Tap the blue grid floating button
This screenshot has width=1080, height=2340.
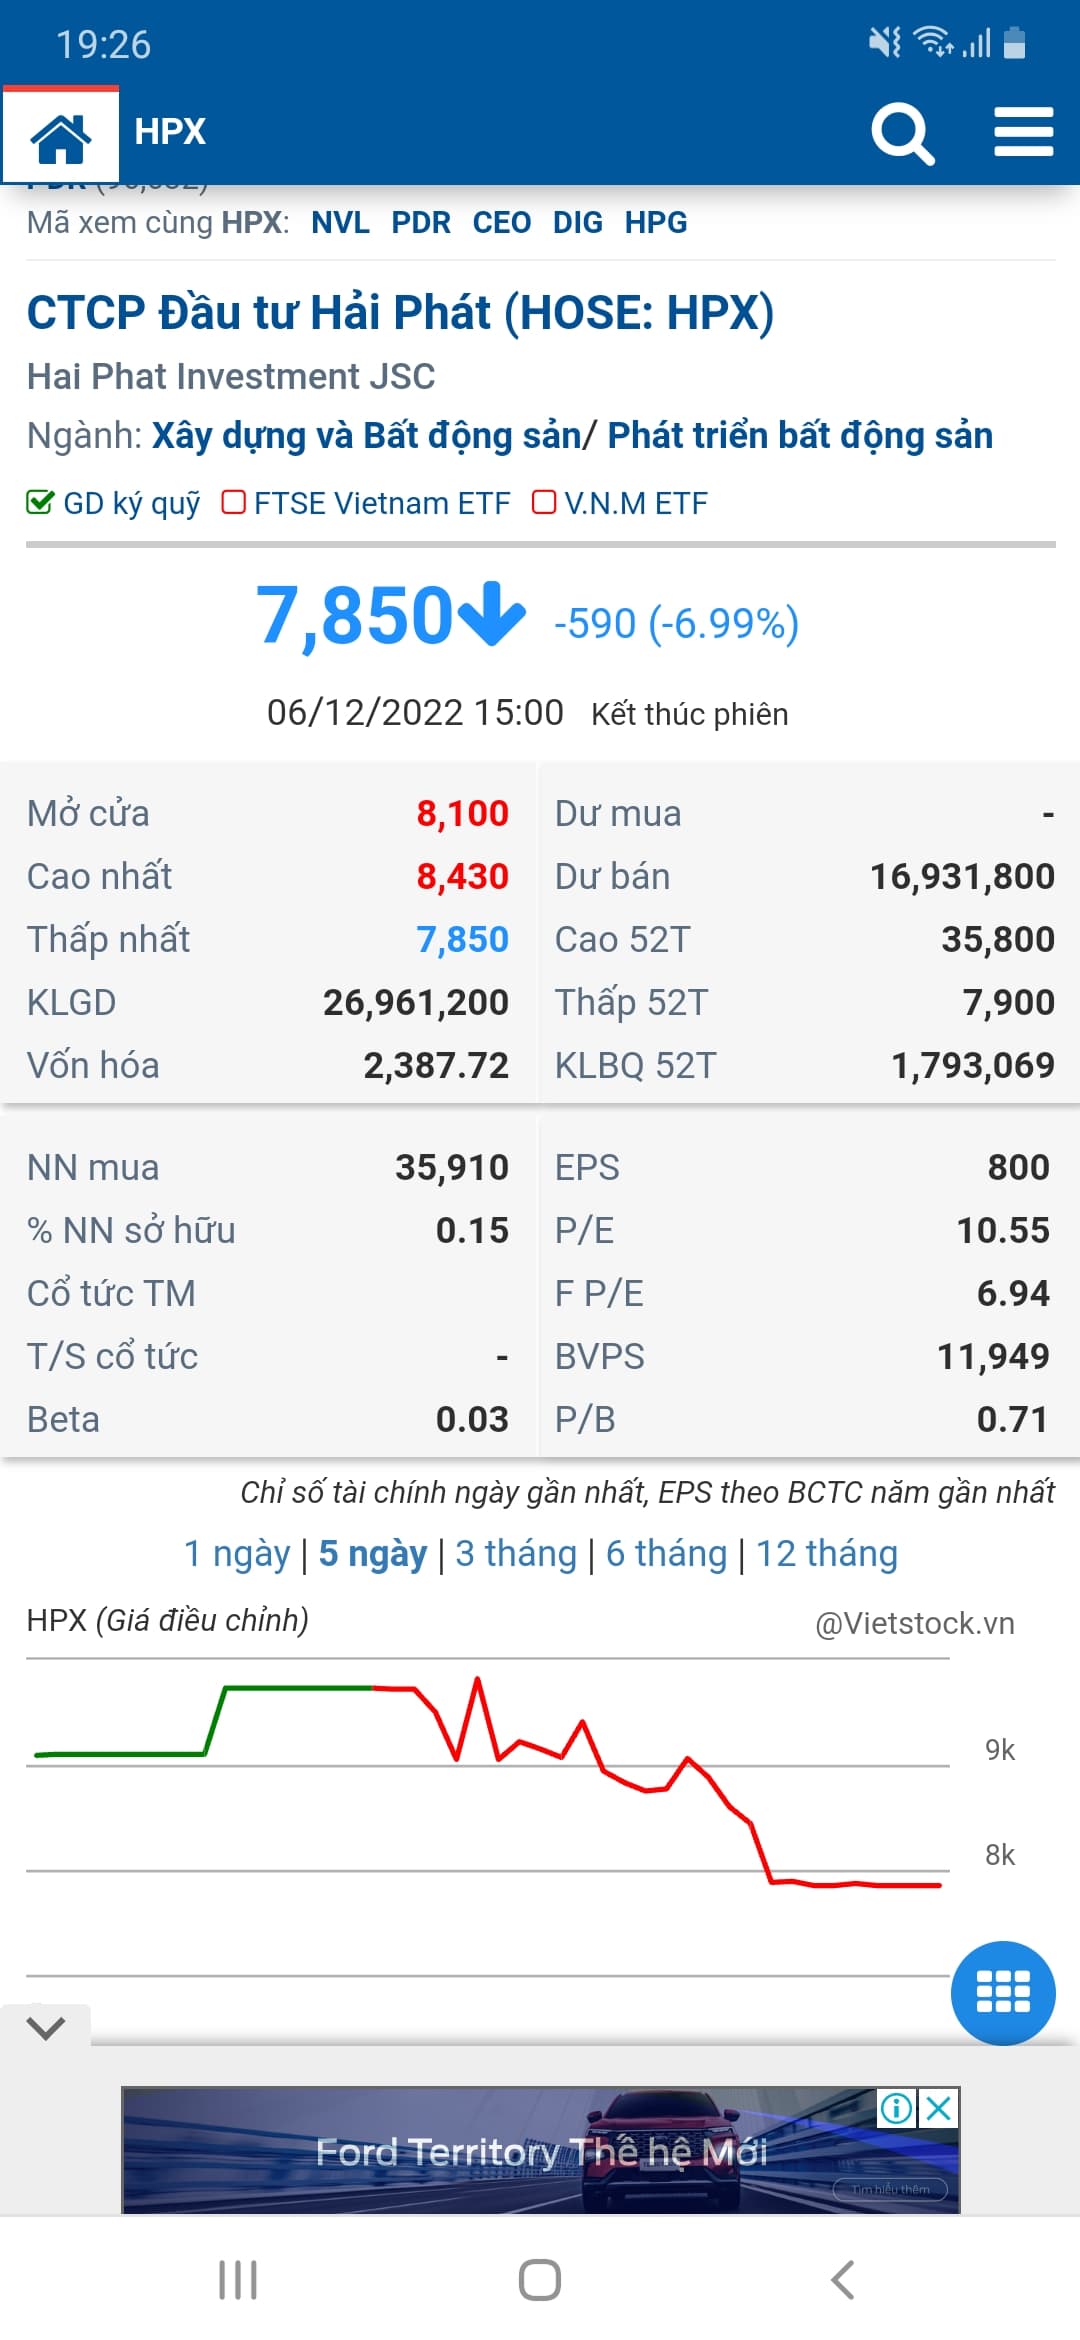click(x=1002, y=1992)
